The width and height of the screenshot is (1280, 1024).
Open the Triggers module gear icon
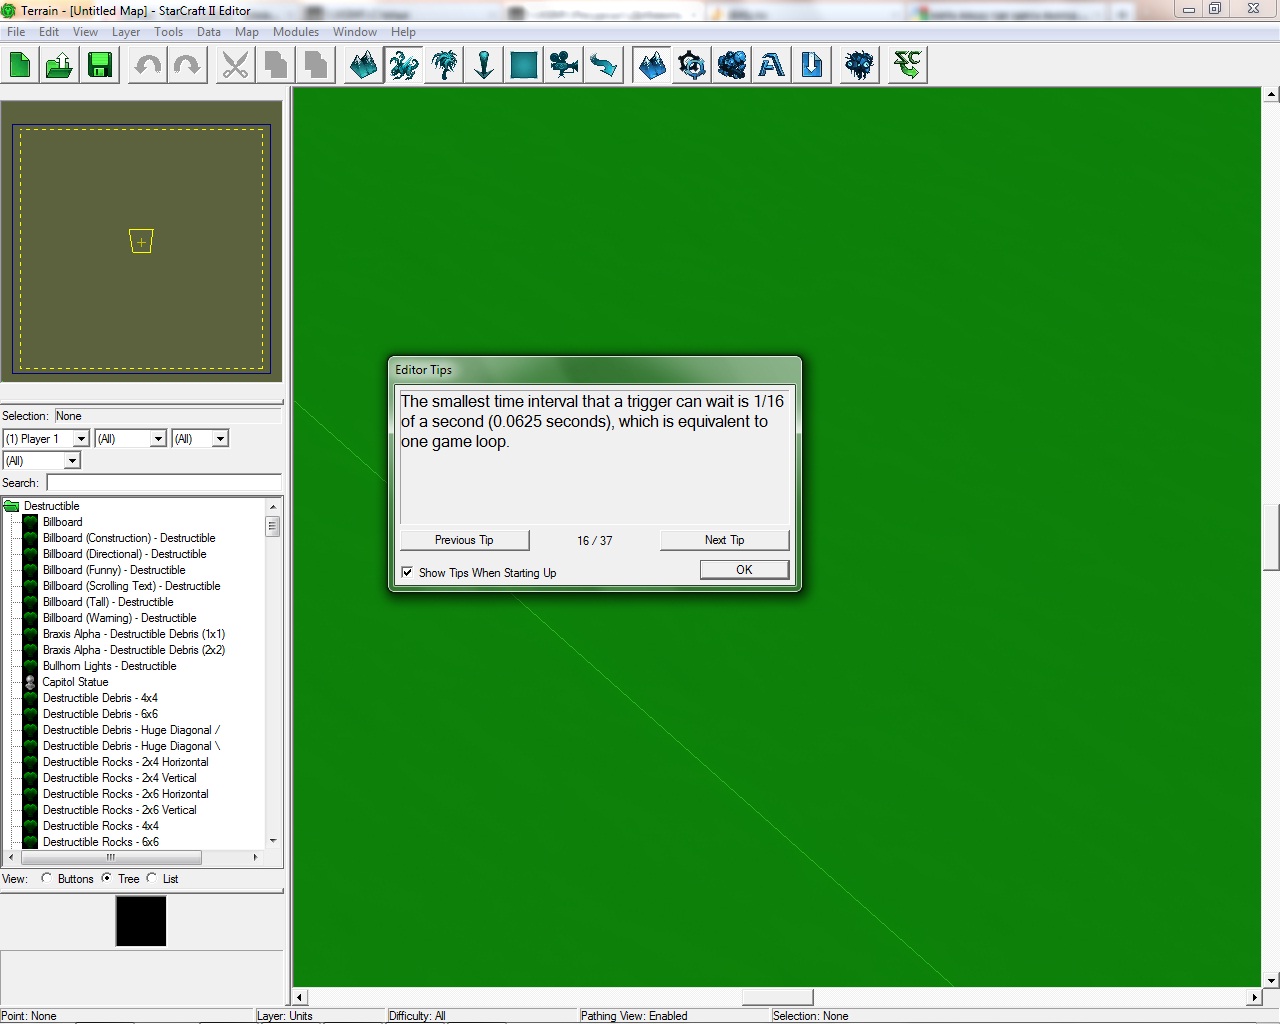pos(692,66)
